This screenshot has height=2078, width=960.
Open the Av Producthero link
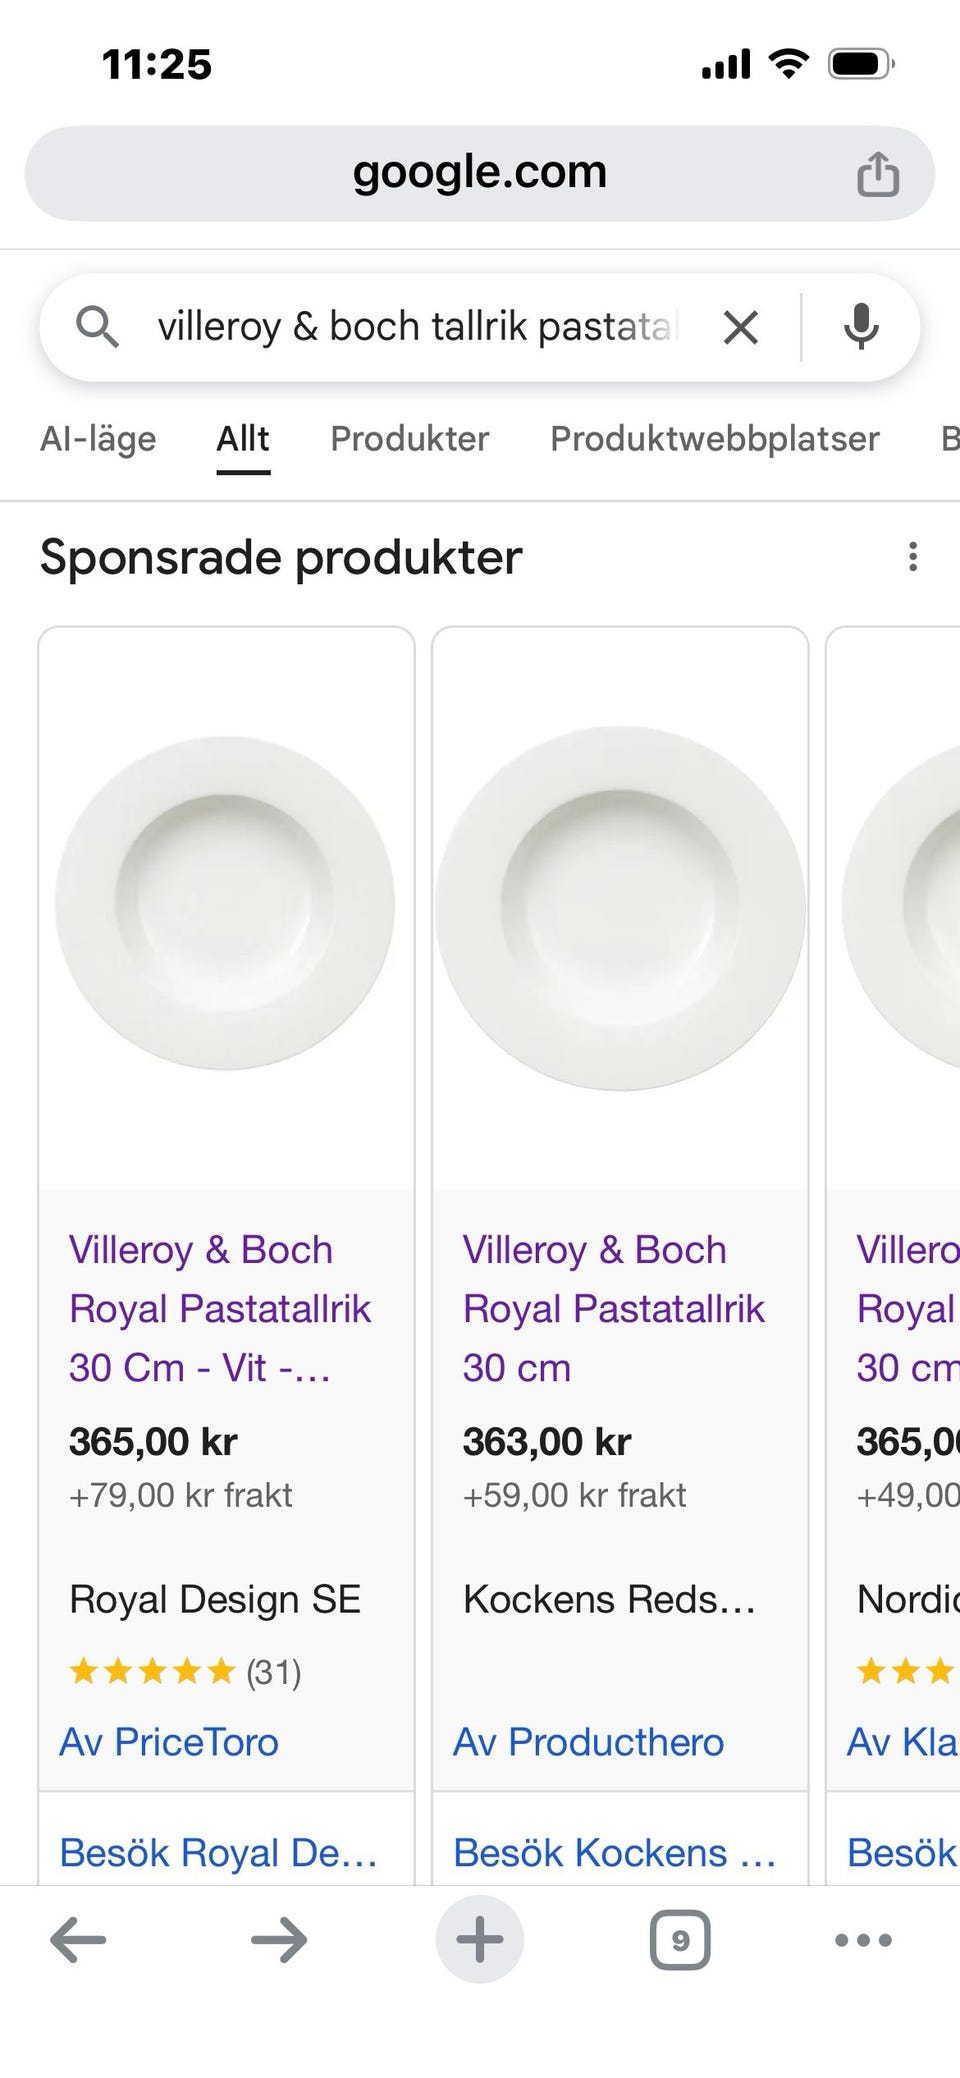[588, 1742]
